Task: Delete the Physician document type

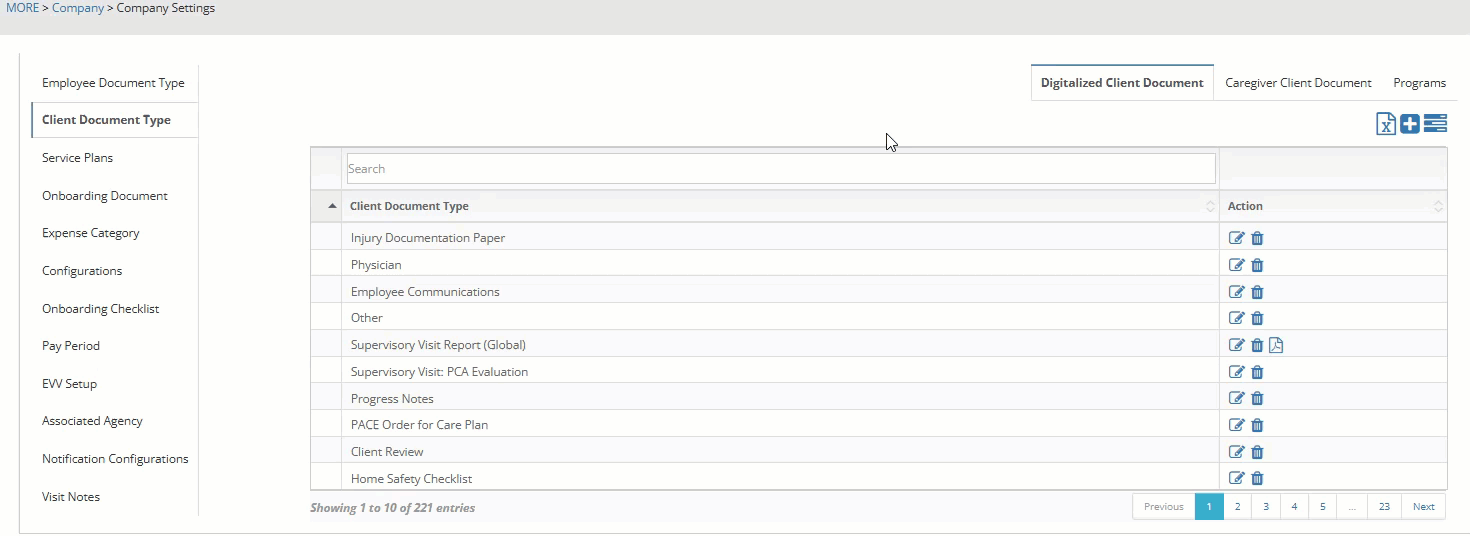Action: (x=1257, y=265)
